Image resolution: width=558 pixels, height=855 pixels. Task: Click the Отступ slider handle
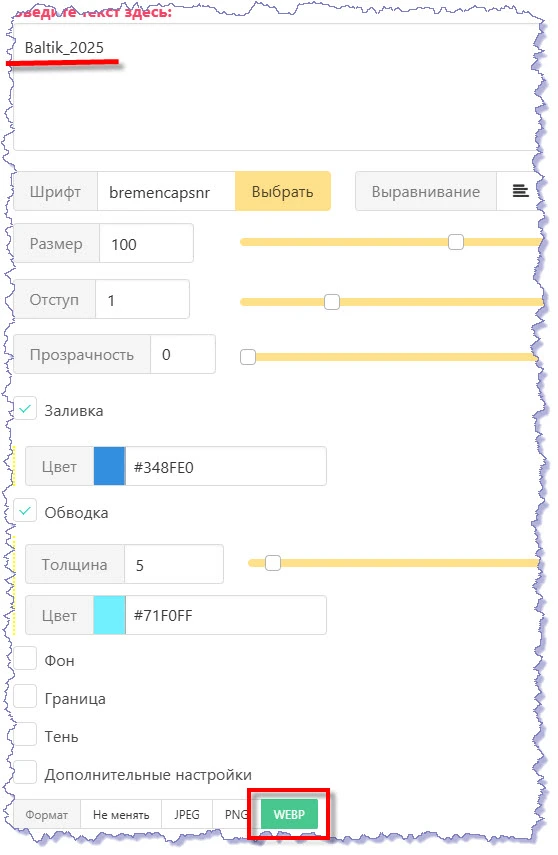pos(332,302)
